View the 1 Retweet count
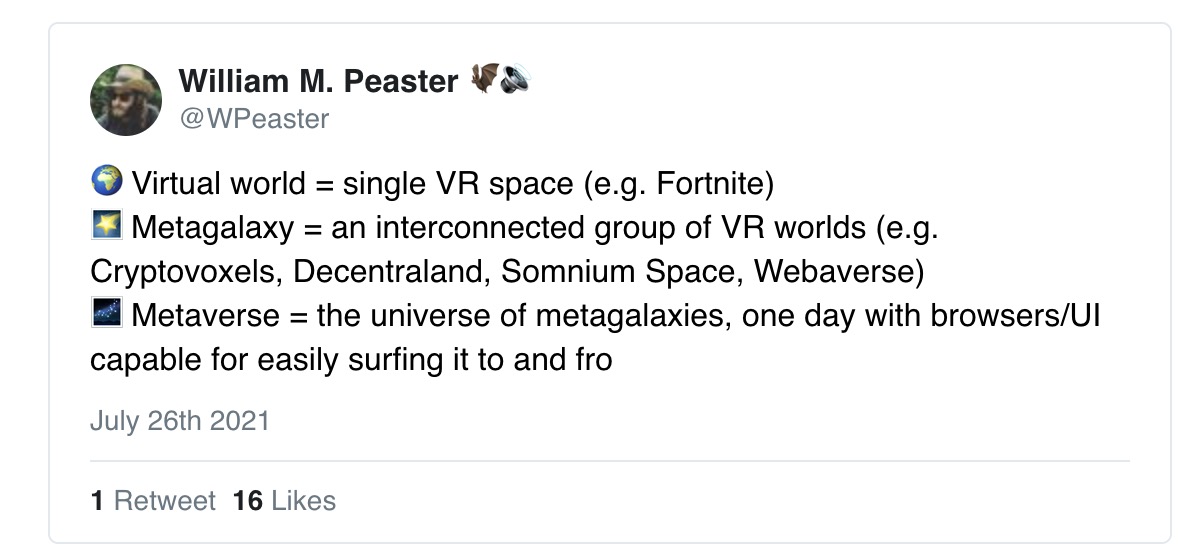This screenshot has width=1180, height=554. [153, 501]
